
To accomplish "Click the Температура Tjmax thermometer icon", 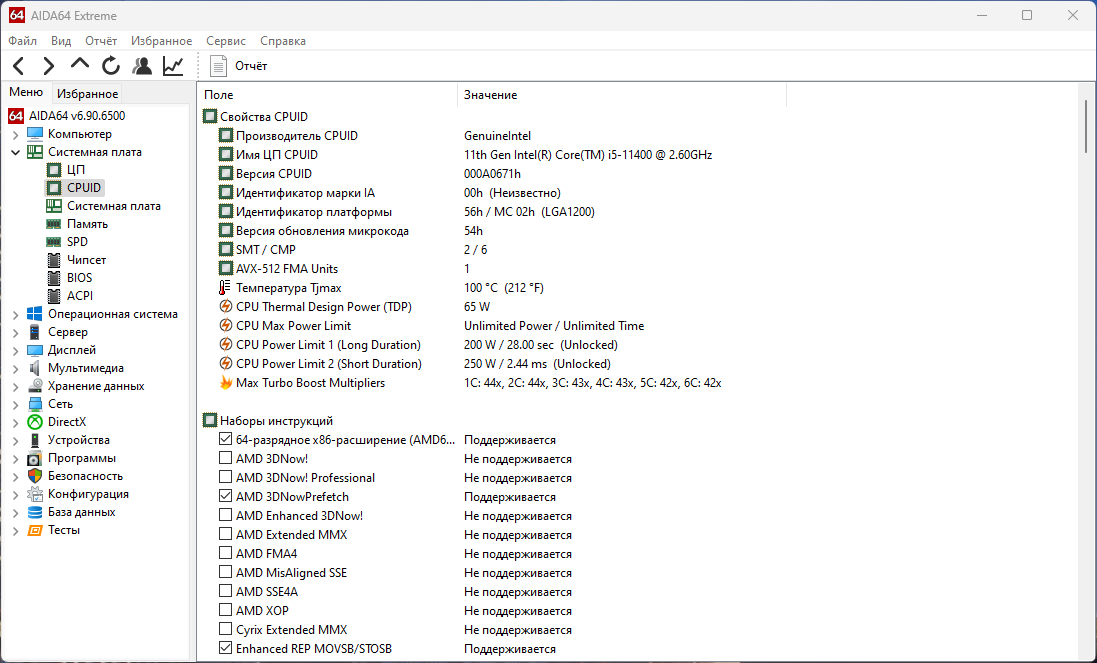I will (225, 288).
